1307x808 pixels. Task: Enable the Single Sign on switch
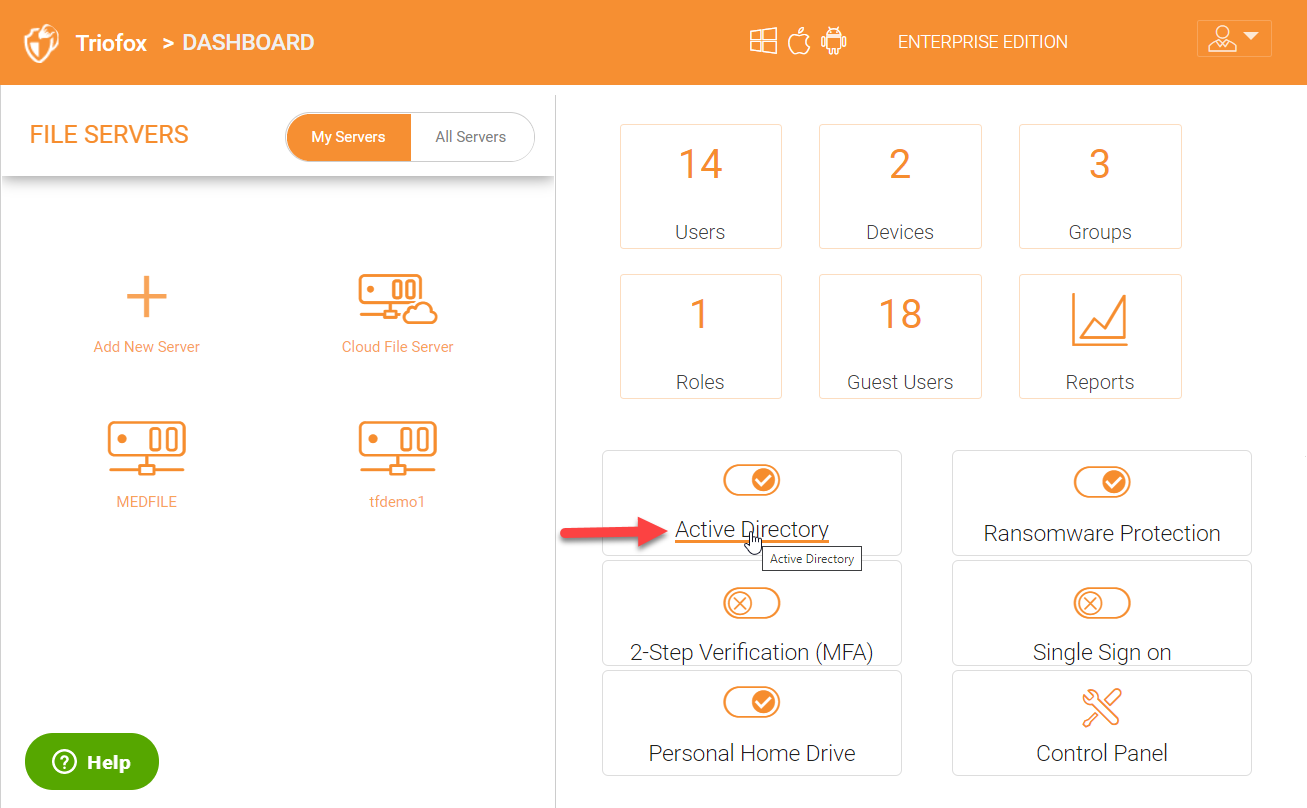1102,603
